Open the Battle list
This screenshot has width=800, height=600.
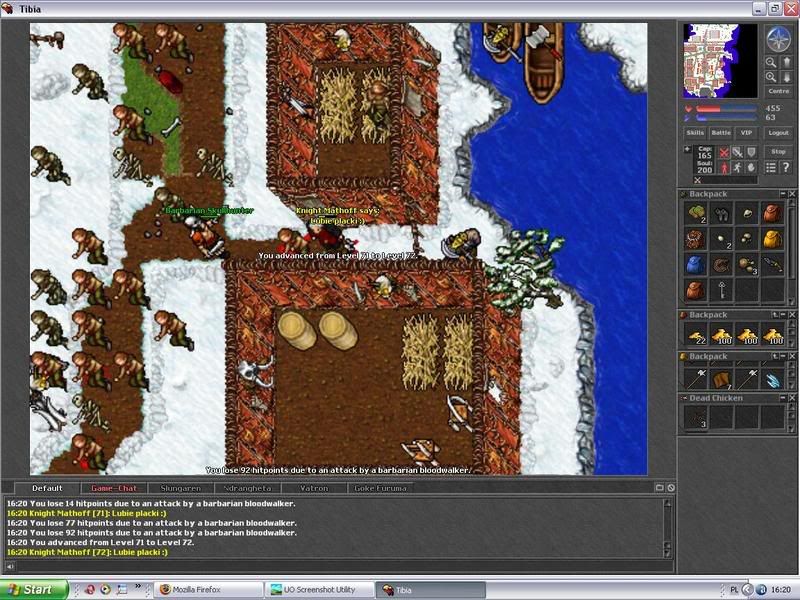721,133
